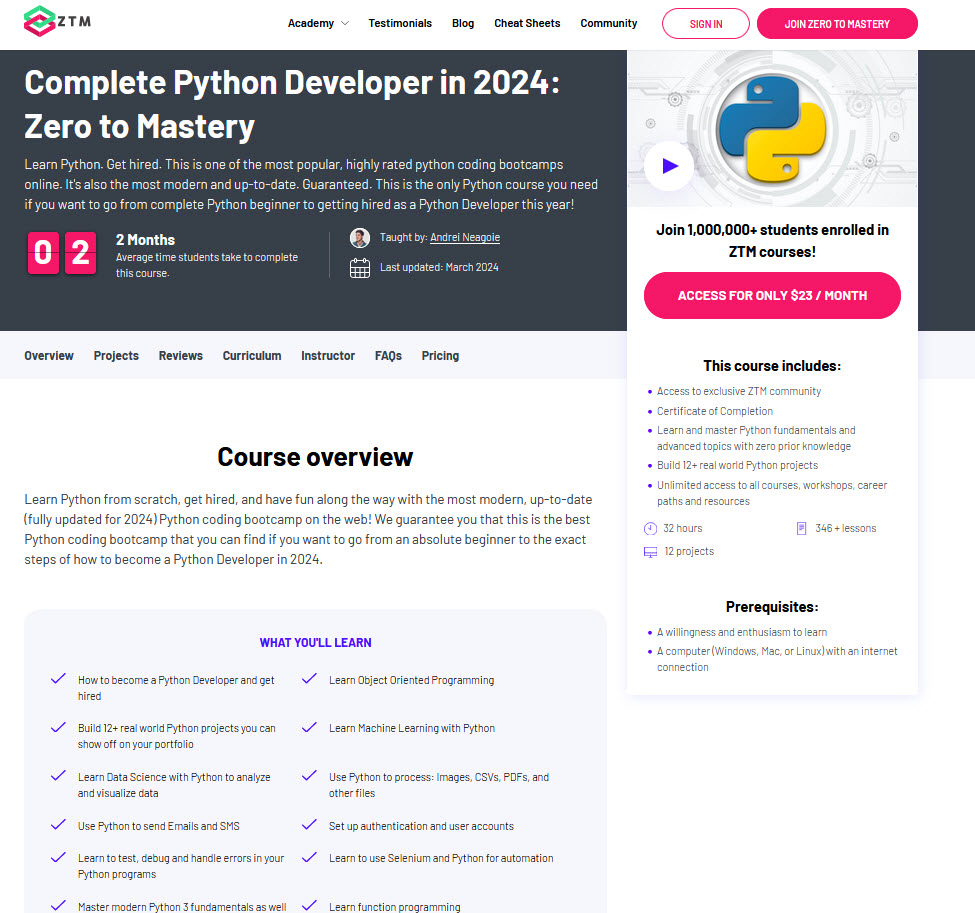
Task: Click the checkmark beside Use Python to process Images
Action: [x=309, y=776]
